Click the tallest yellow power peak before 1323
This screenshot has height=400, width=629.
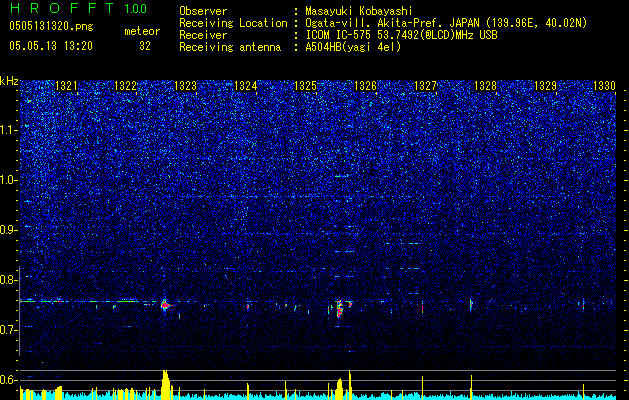[165, 384]
